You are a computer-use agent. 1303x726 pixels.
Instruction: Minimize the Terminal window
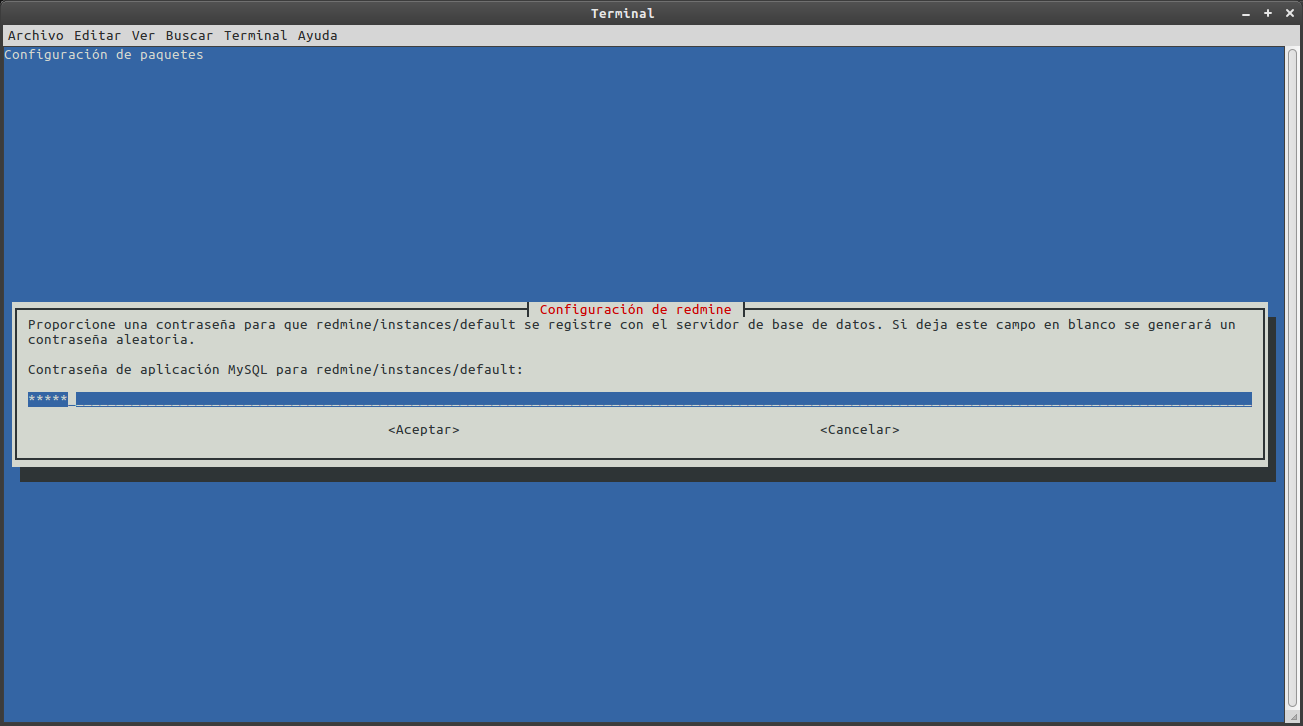pos(1246,13)
